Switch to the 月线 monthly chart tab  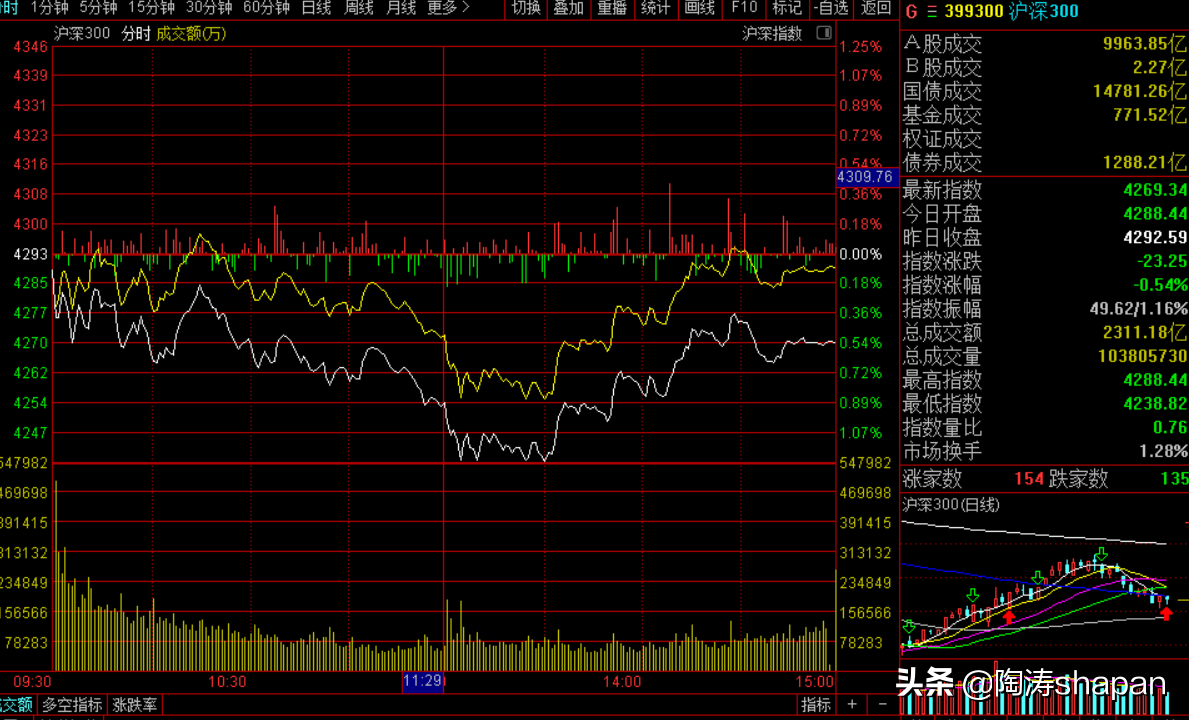point(401,8)
